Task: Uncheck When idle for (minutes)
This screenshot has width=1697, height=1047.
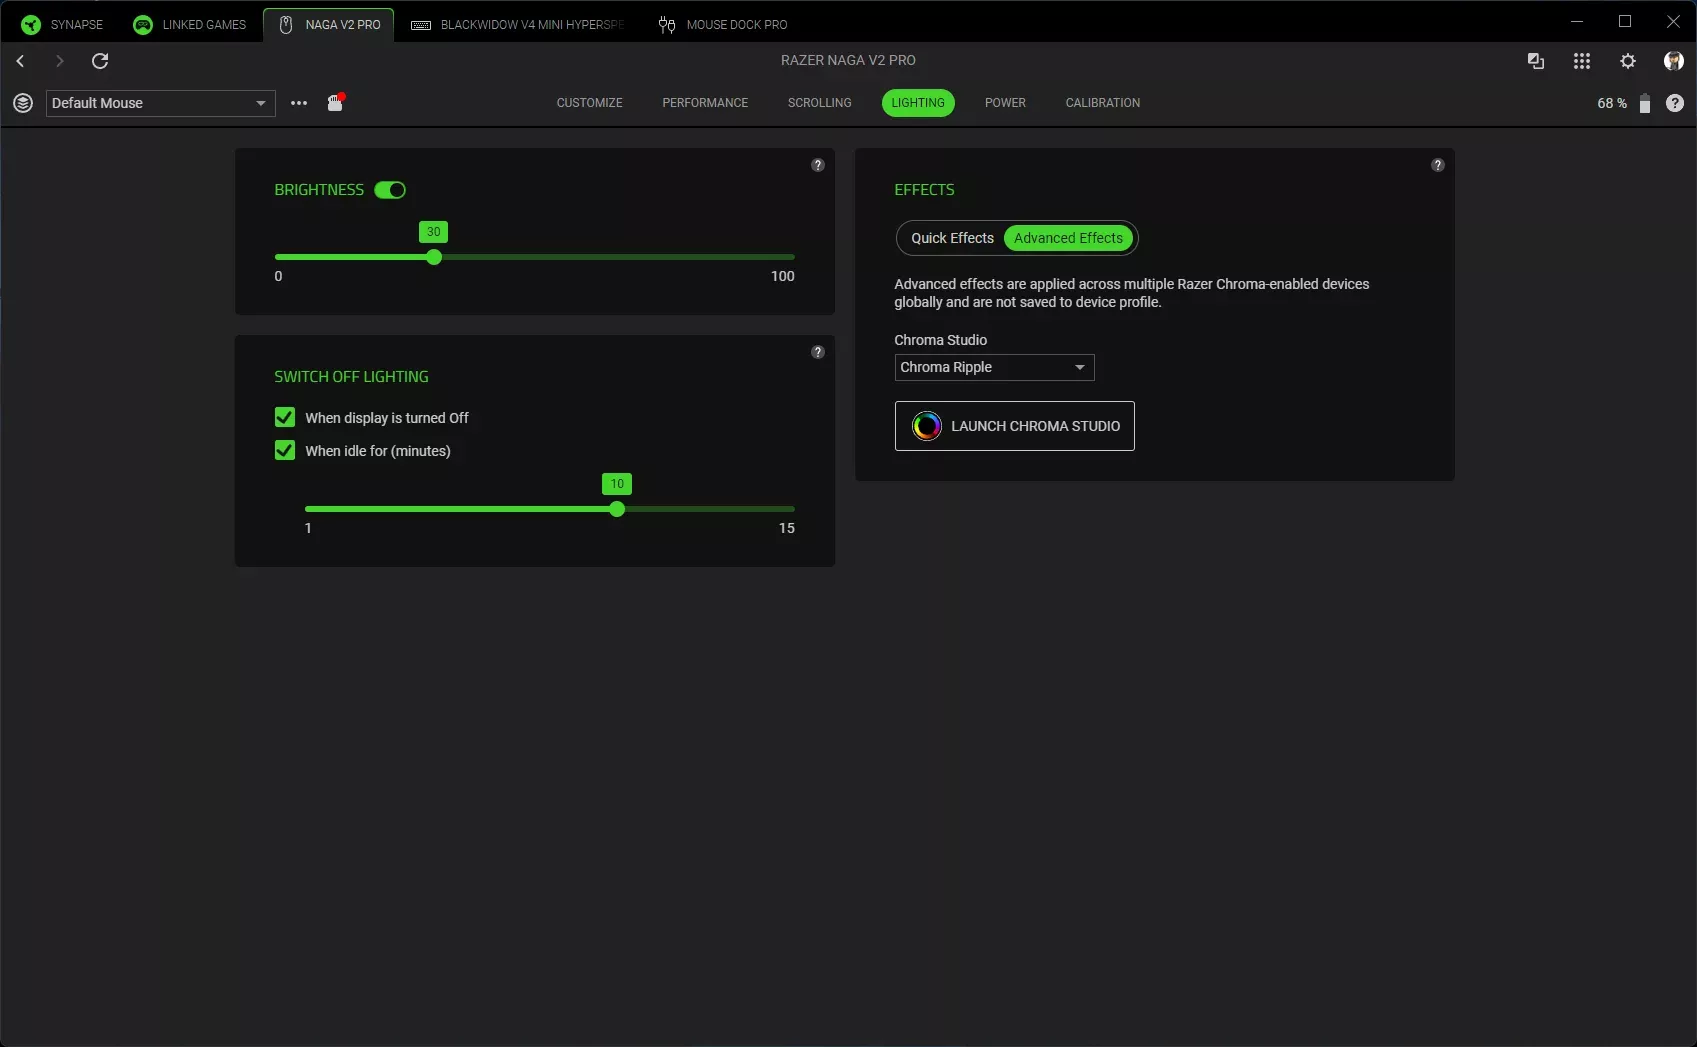Action: pyautogui.click(x=285, y=450)
